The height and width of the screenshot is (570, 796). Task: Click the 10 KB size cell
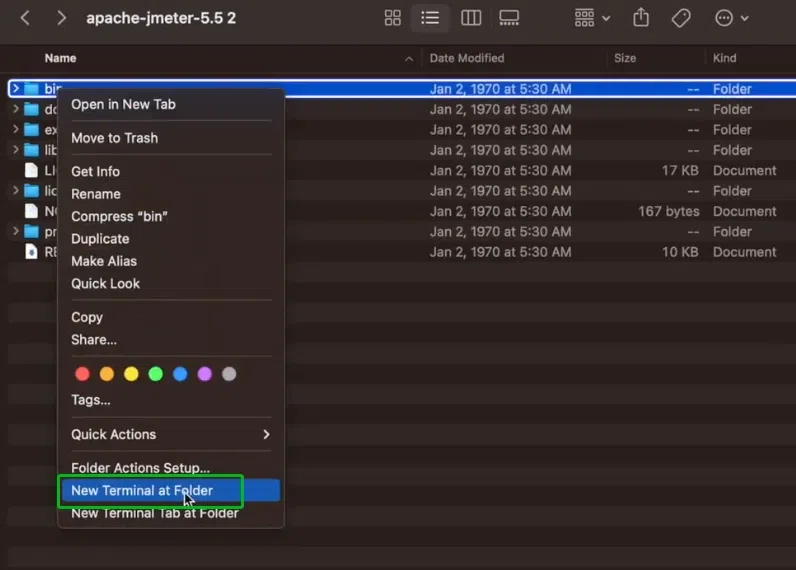[x=680, y=252]
